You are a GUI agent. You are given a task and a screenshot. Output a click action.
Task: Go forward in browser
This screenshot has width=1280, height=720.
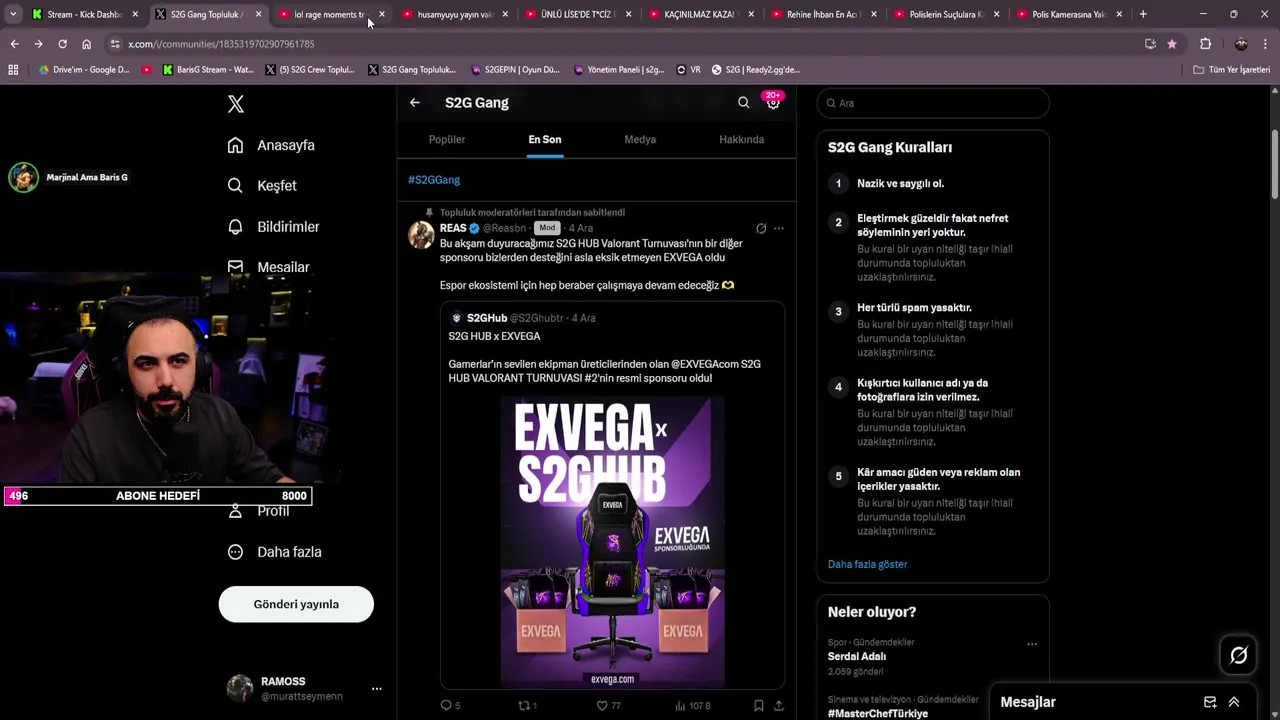click(x=38, y=44)
